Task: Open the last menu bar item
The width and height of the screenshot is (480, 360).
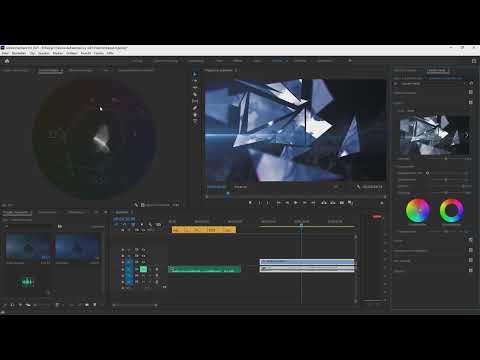Action: pos(110,53)
